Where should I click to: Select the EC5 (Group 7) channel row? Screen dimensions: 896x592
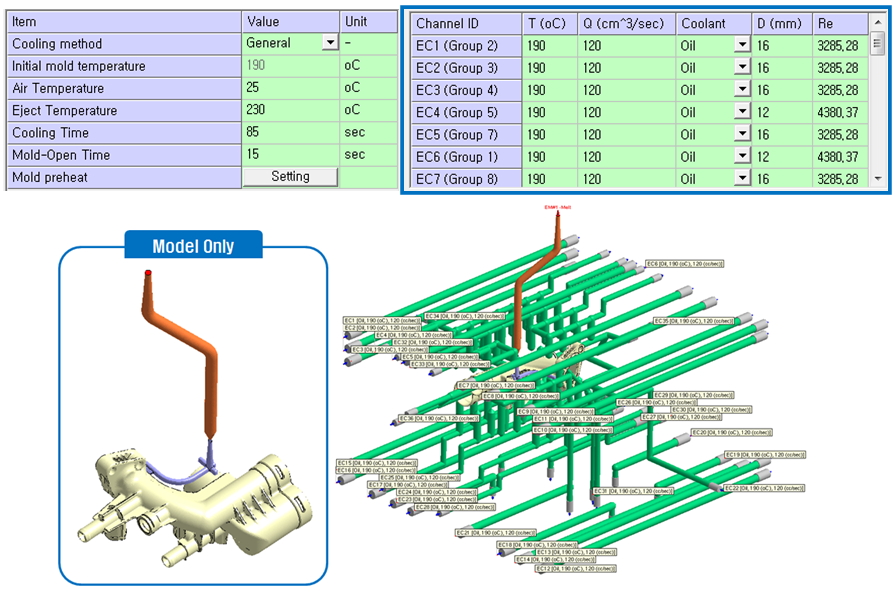(639, 135)
